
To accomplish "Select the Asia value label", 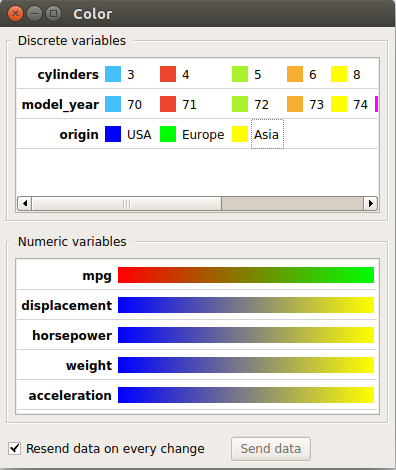I will (x=266, y=134).
